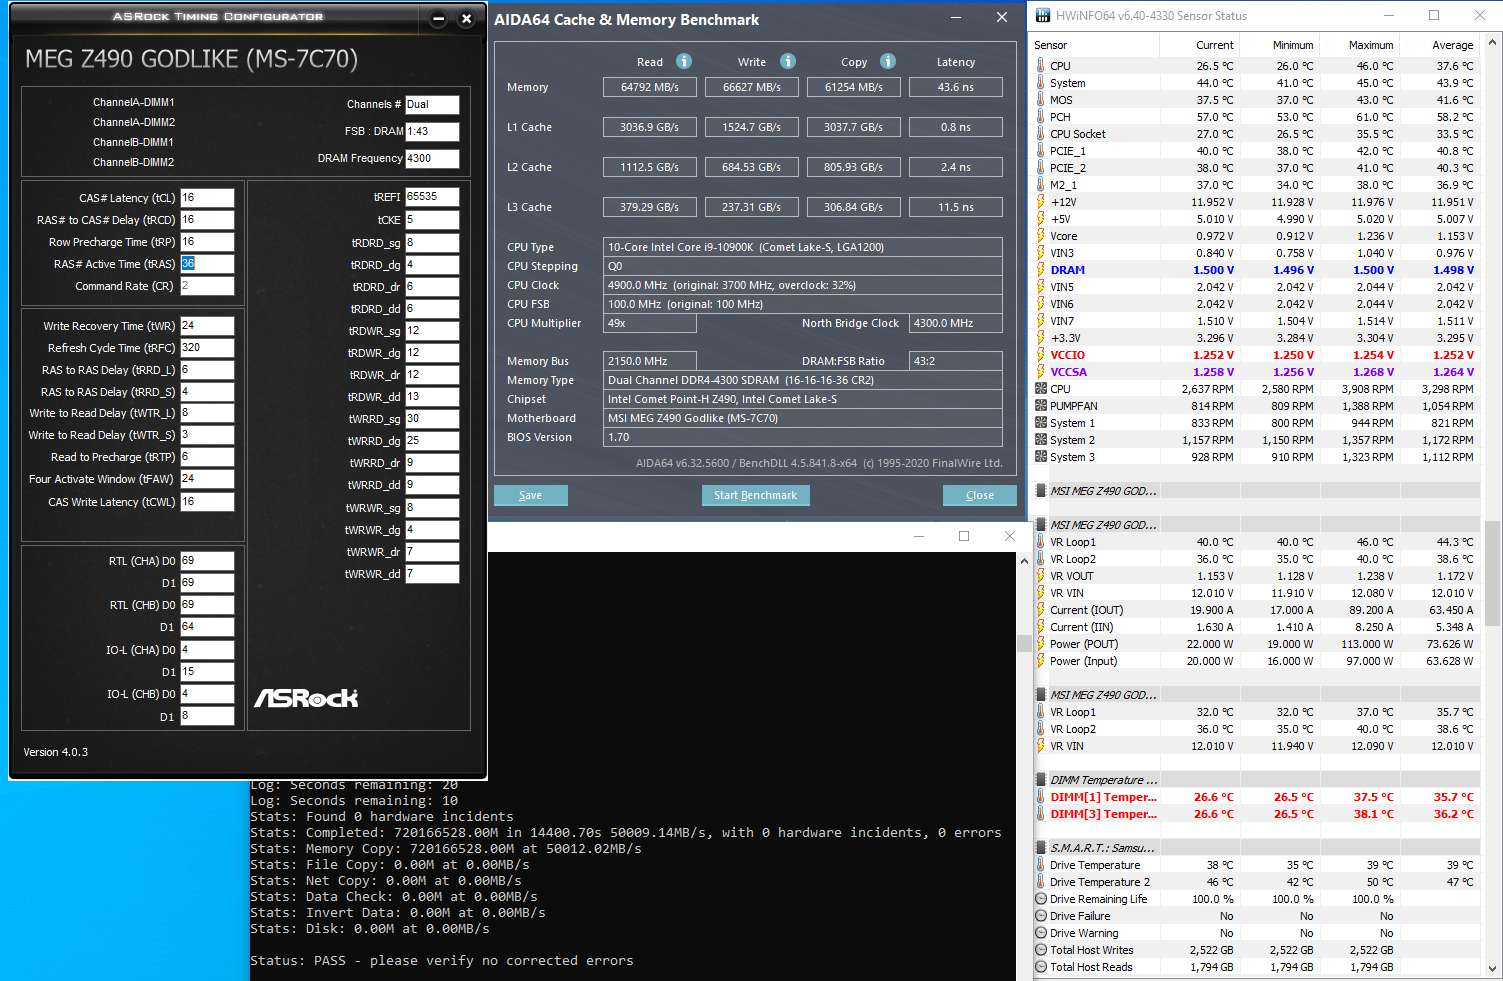Click the DIMM[3] Temperature row label

(1103, 814)
